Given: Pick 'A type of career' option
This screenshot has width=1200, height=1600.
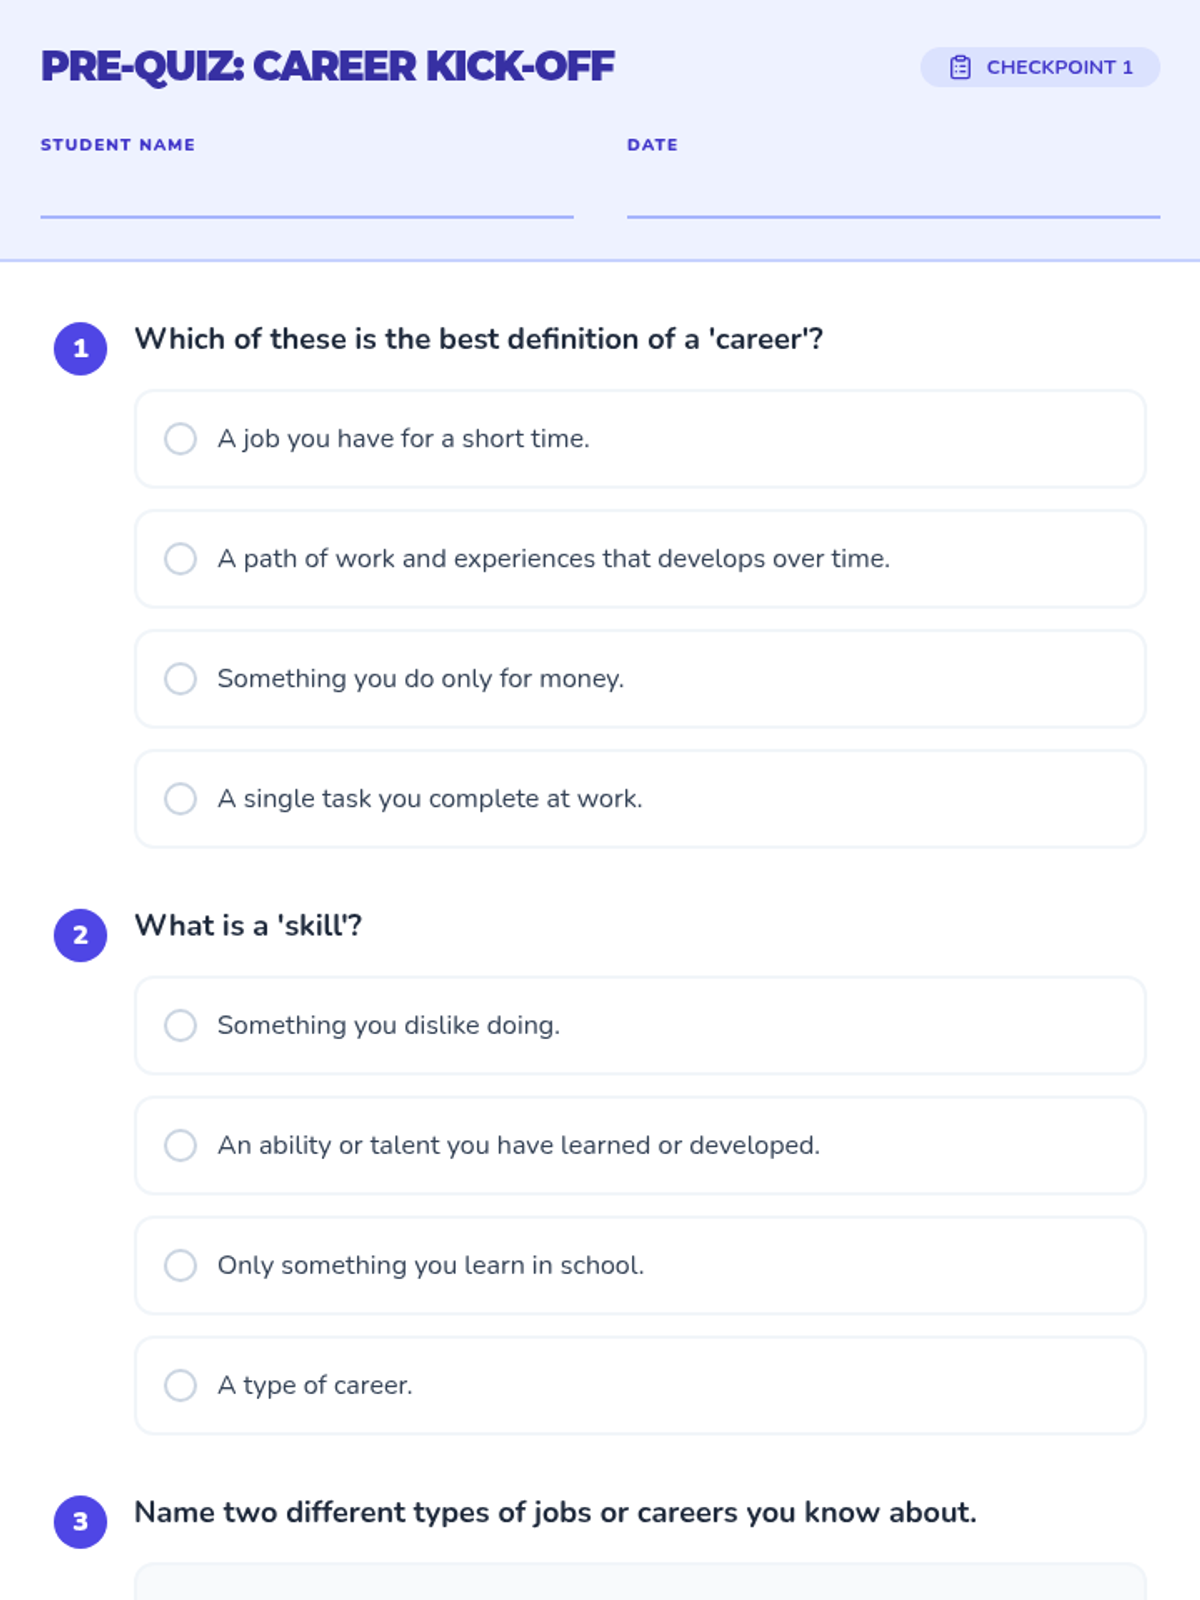Looking at the screenshot, I should 640,1385.
